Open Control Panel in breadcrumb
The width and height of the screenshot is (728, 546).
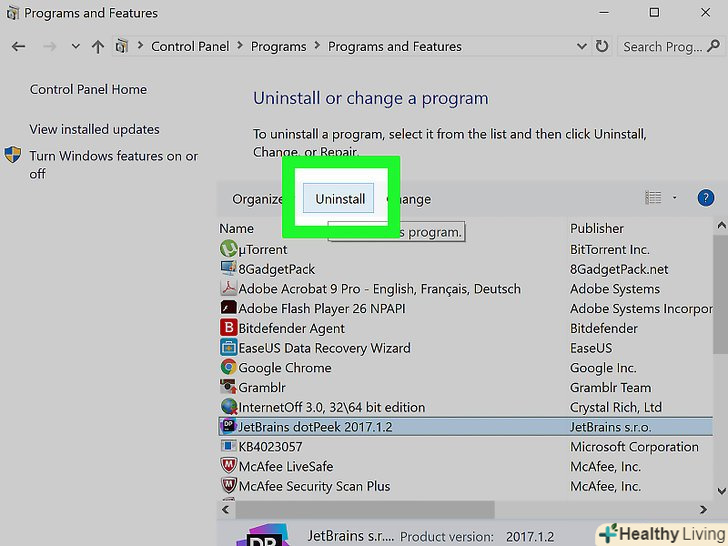coord(190,46)
